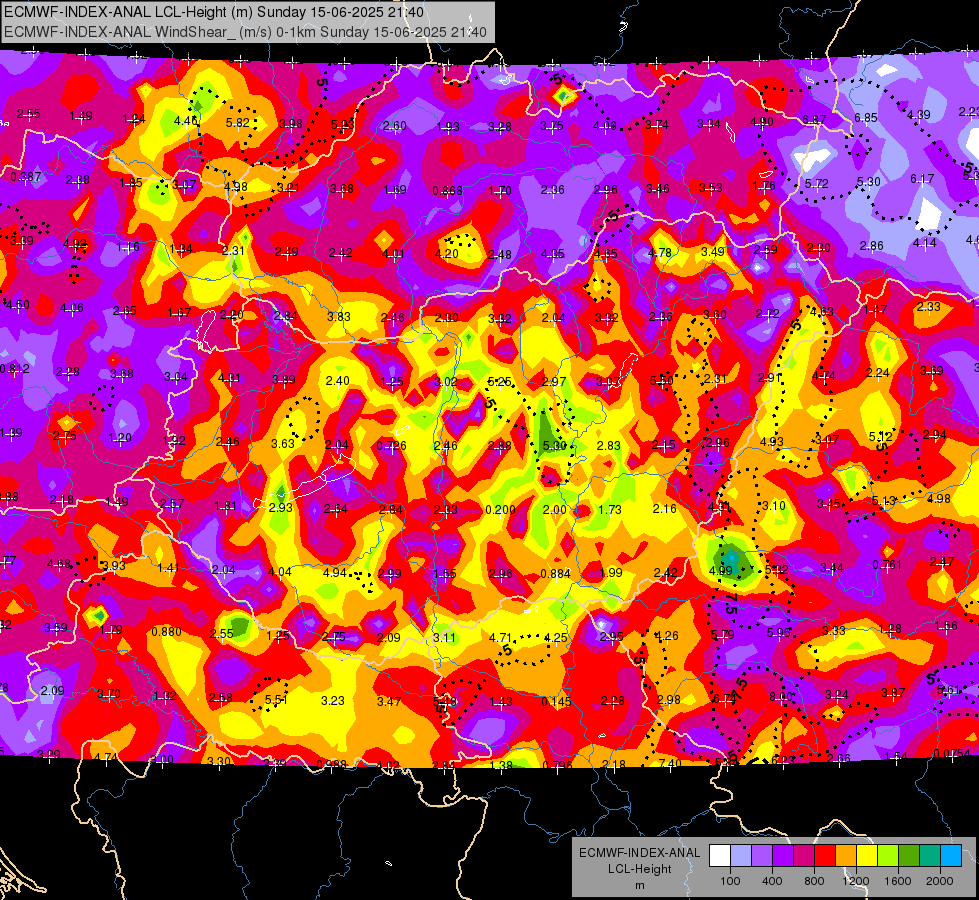Choose the red legend swatch
Image resolution: width=979 pixels, height=900 pixels.
tap(825, 856)
